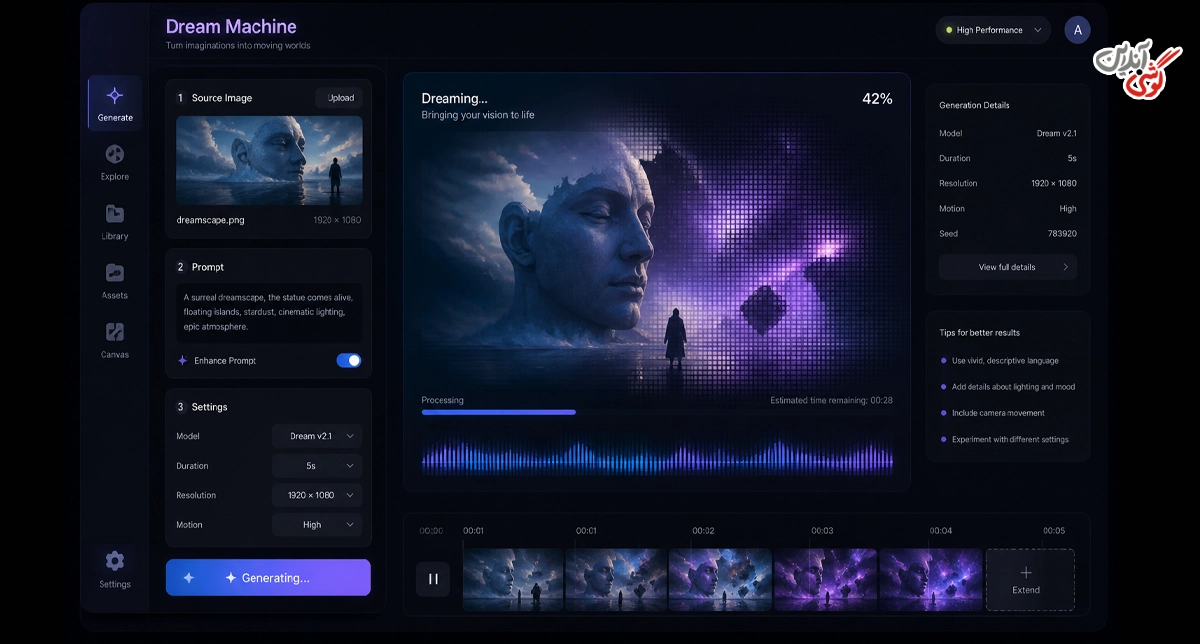Click the Source Image section heading

[x=222, y=98]
